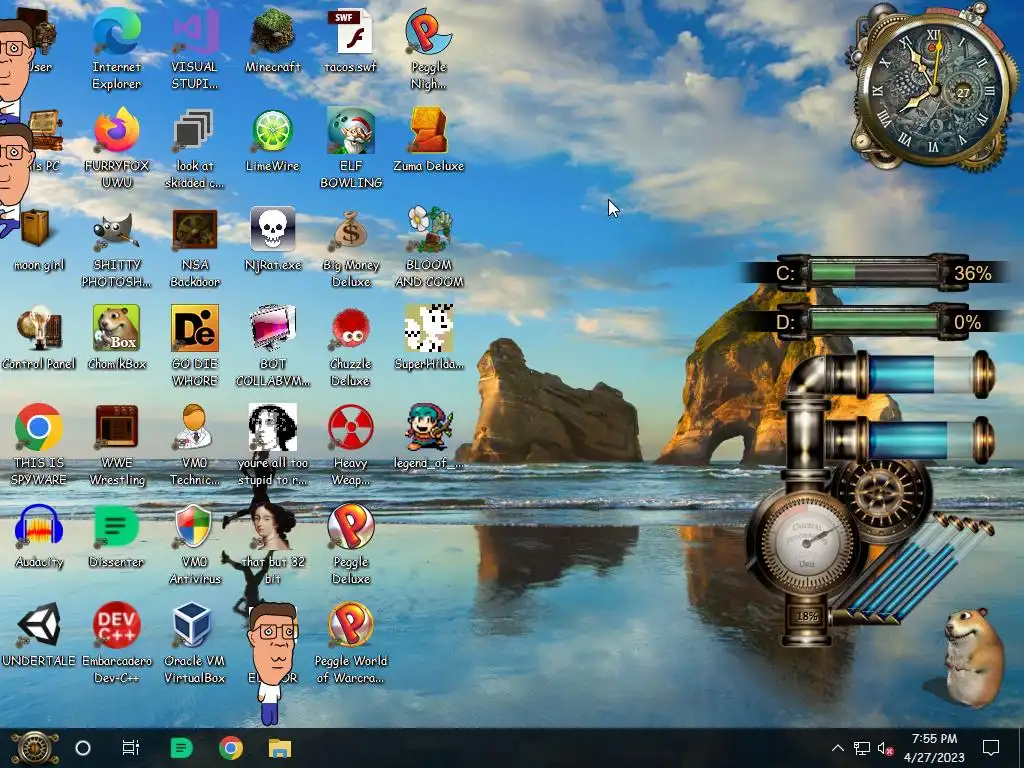Viewport: 1024px width, 768px height.
Task: Select the NjRat.exe skull icon
Action: pyautogui.click(x=272, y=229)
